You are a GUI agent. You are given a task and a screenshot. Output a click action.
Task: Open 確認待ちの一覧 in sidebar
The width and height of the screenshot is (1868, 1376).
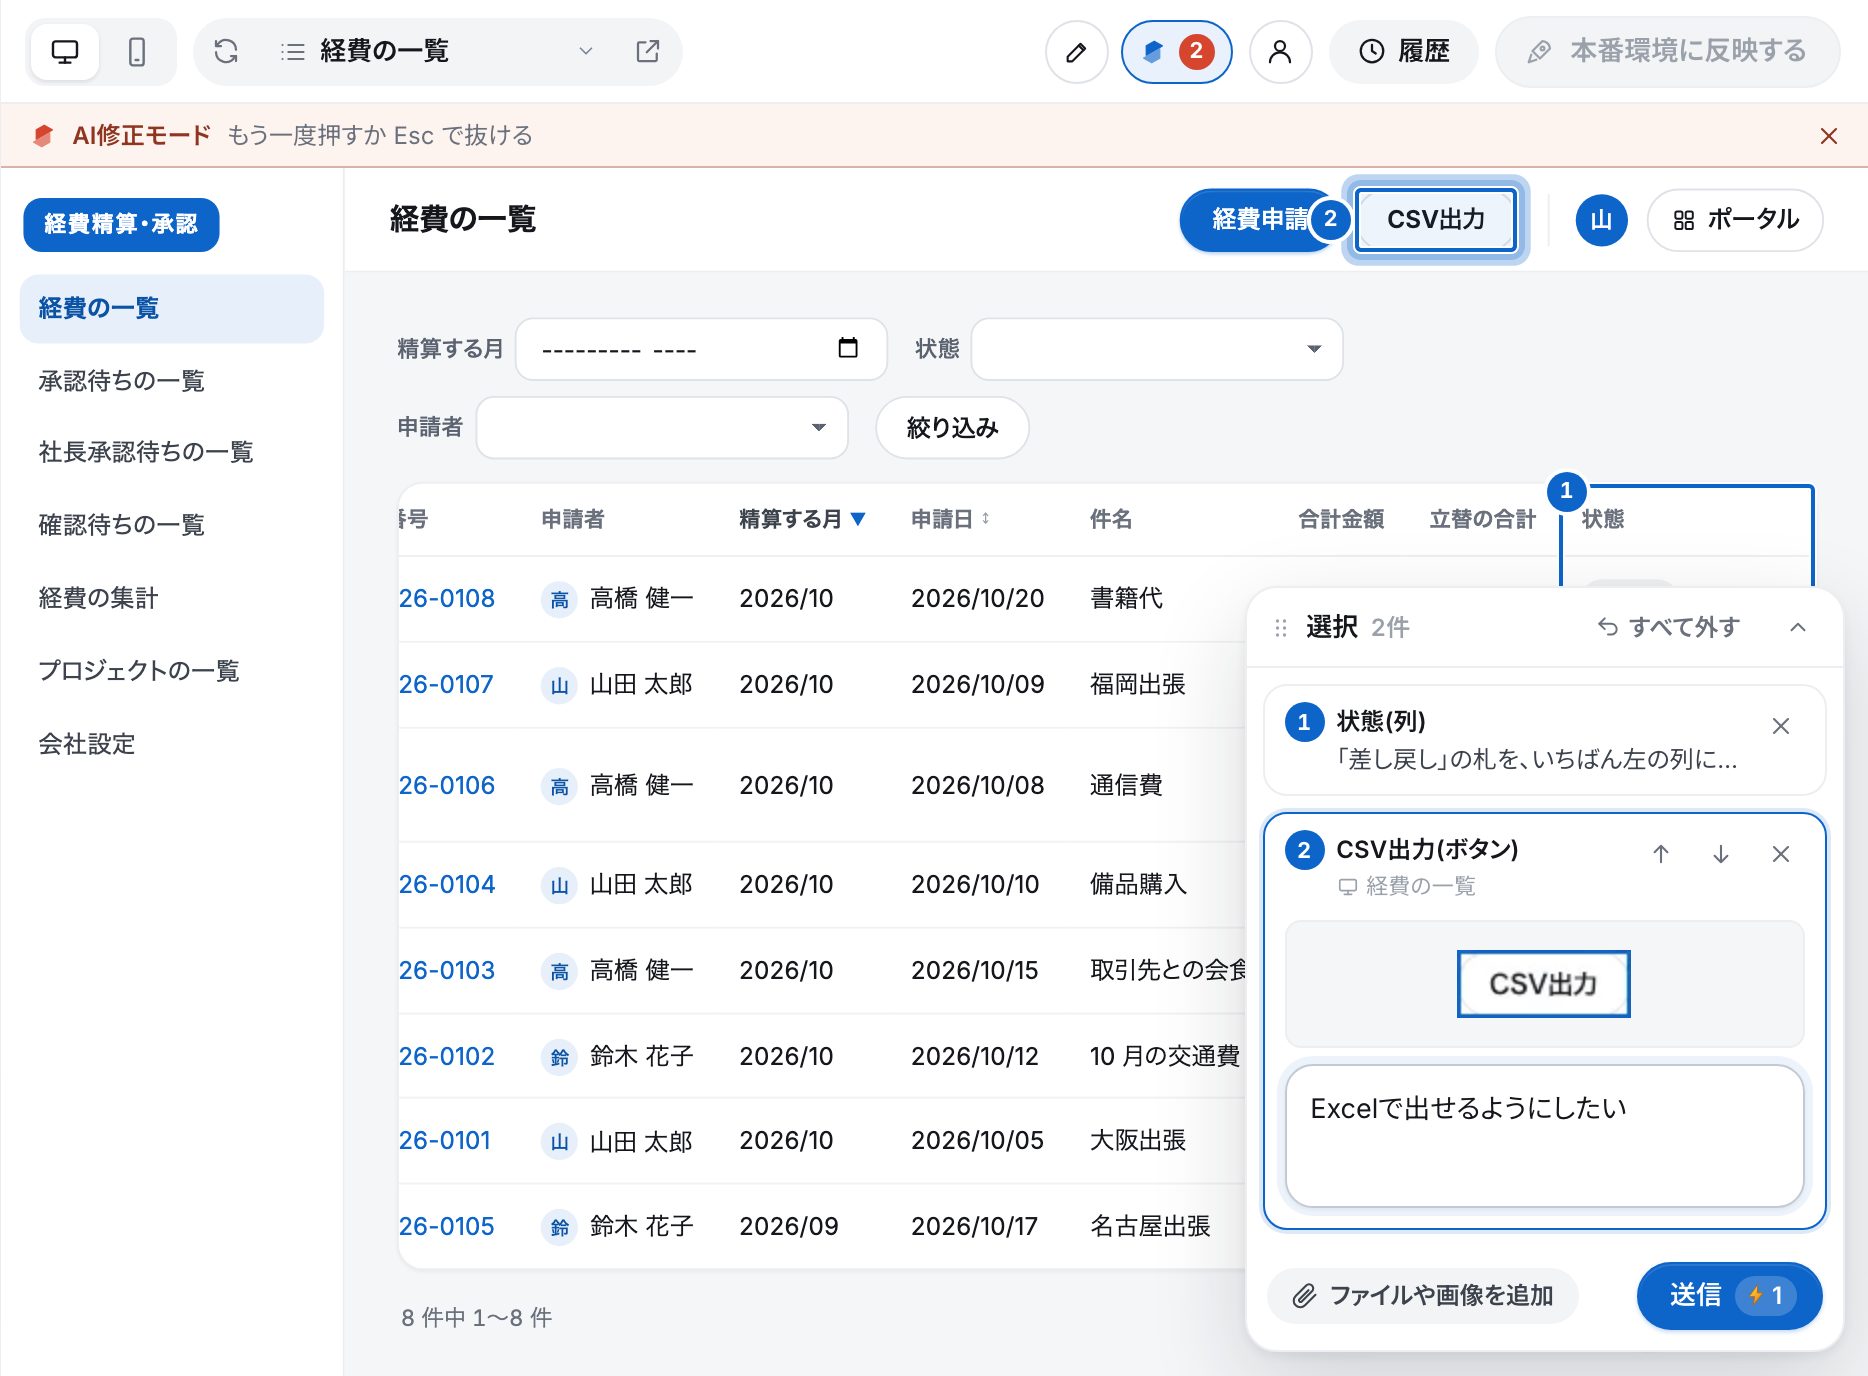(171, 525)
